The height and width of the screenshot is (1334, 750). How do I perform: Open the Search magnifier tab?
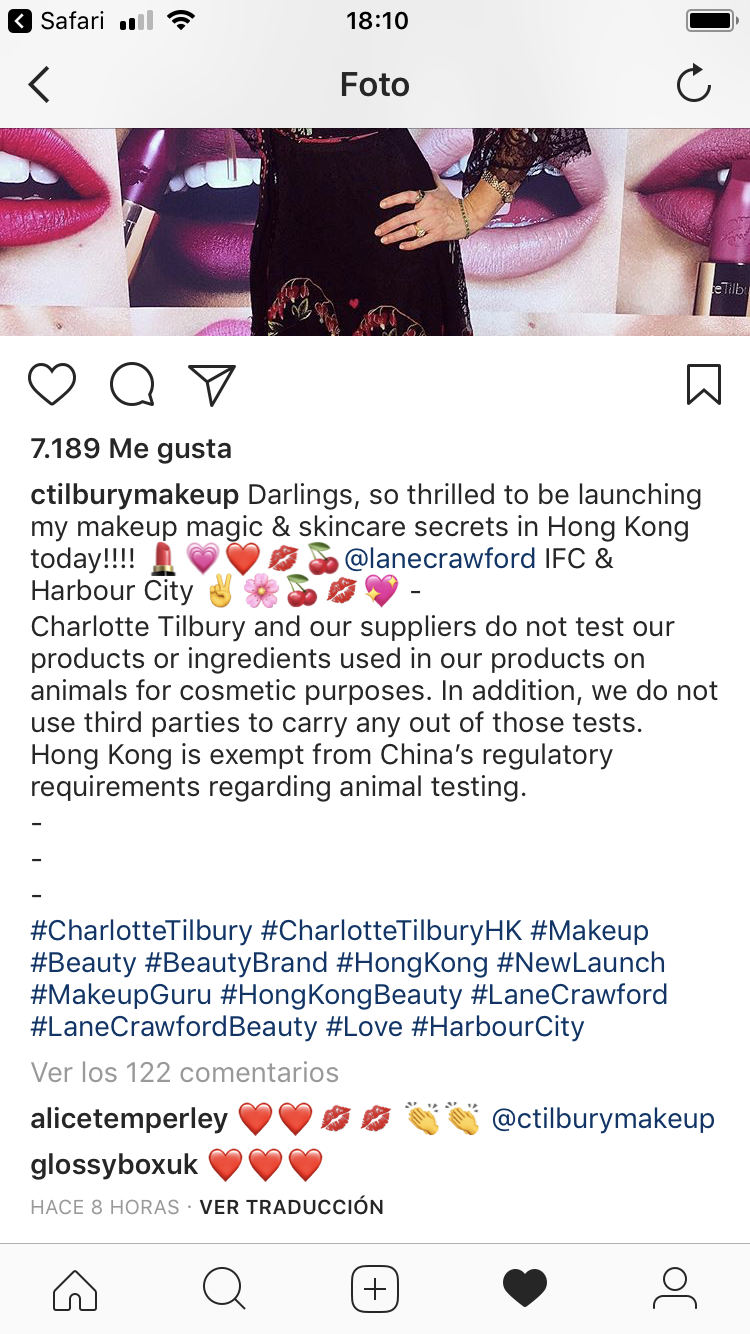[224, 1289]
